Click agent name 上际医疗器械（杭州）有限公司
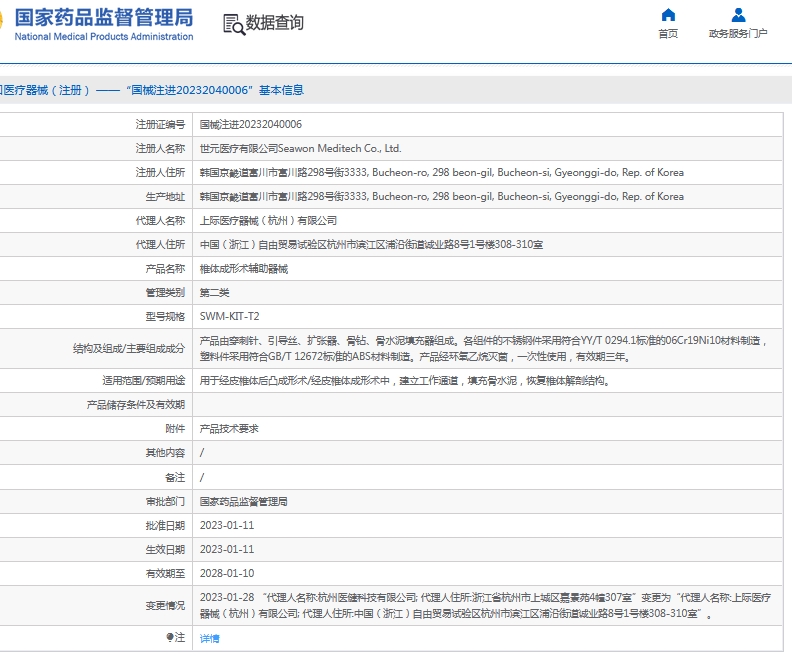Screen dimensions: 792x658 pyautogui.click(x=268, y=221)
